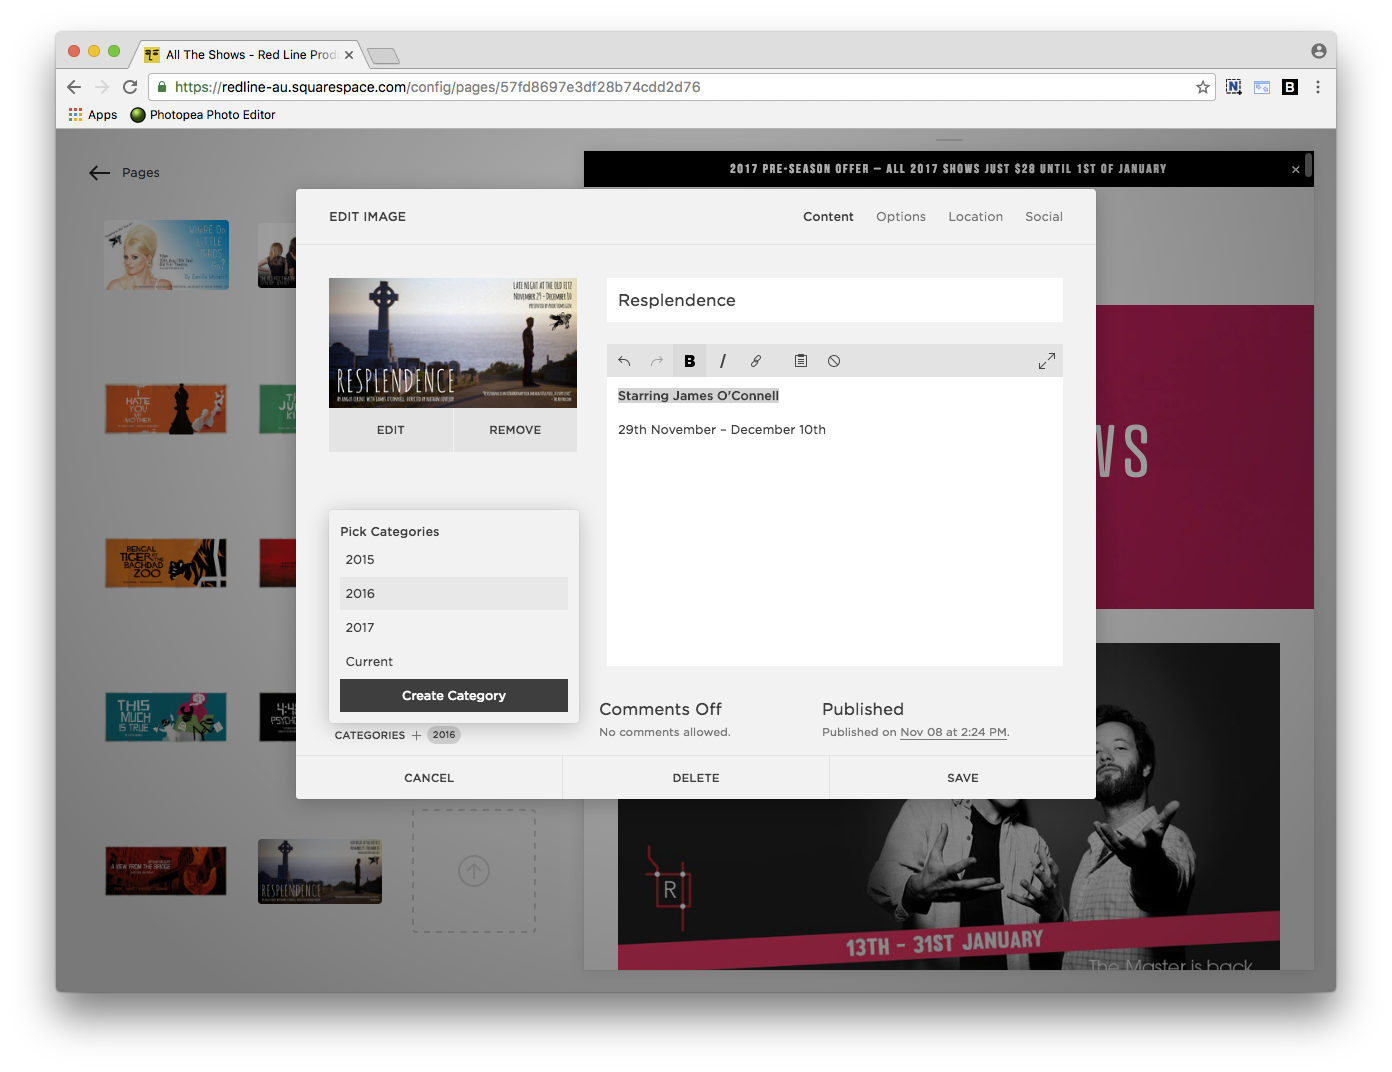Click the DELETE button
1392x1072 pixels.
click(696, 778)
